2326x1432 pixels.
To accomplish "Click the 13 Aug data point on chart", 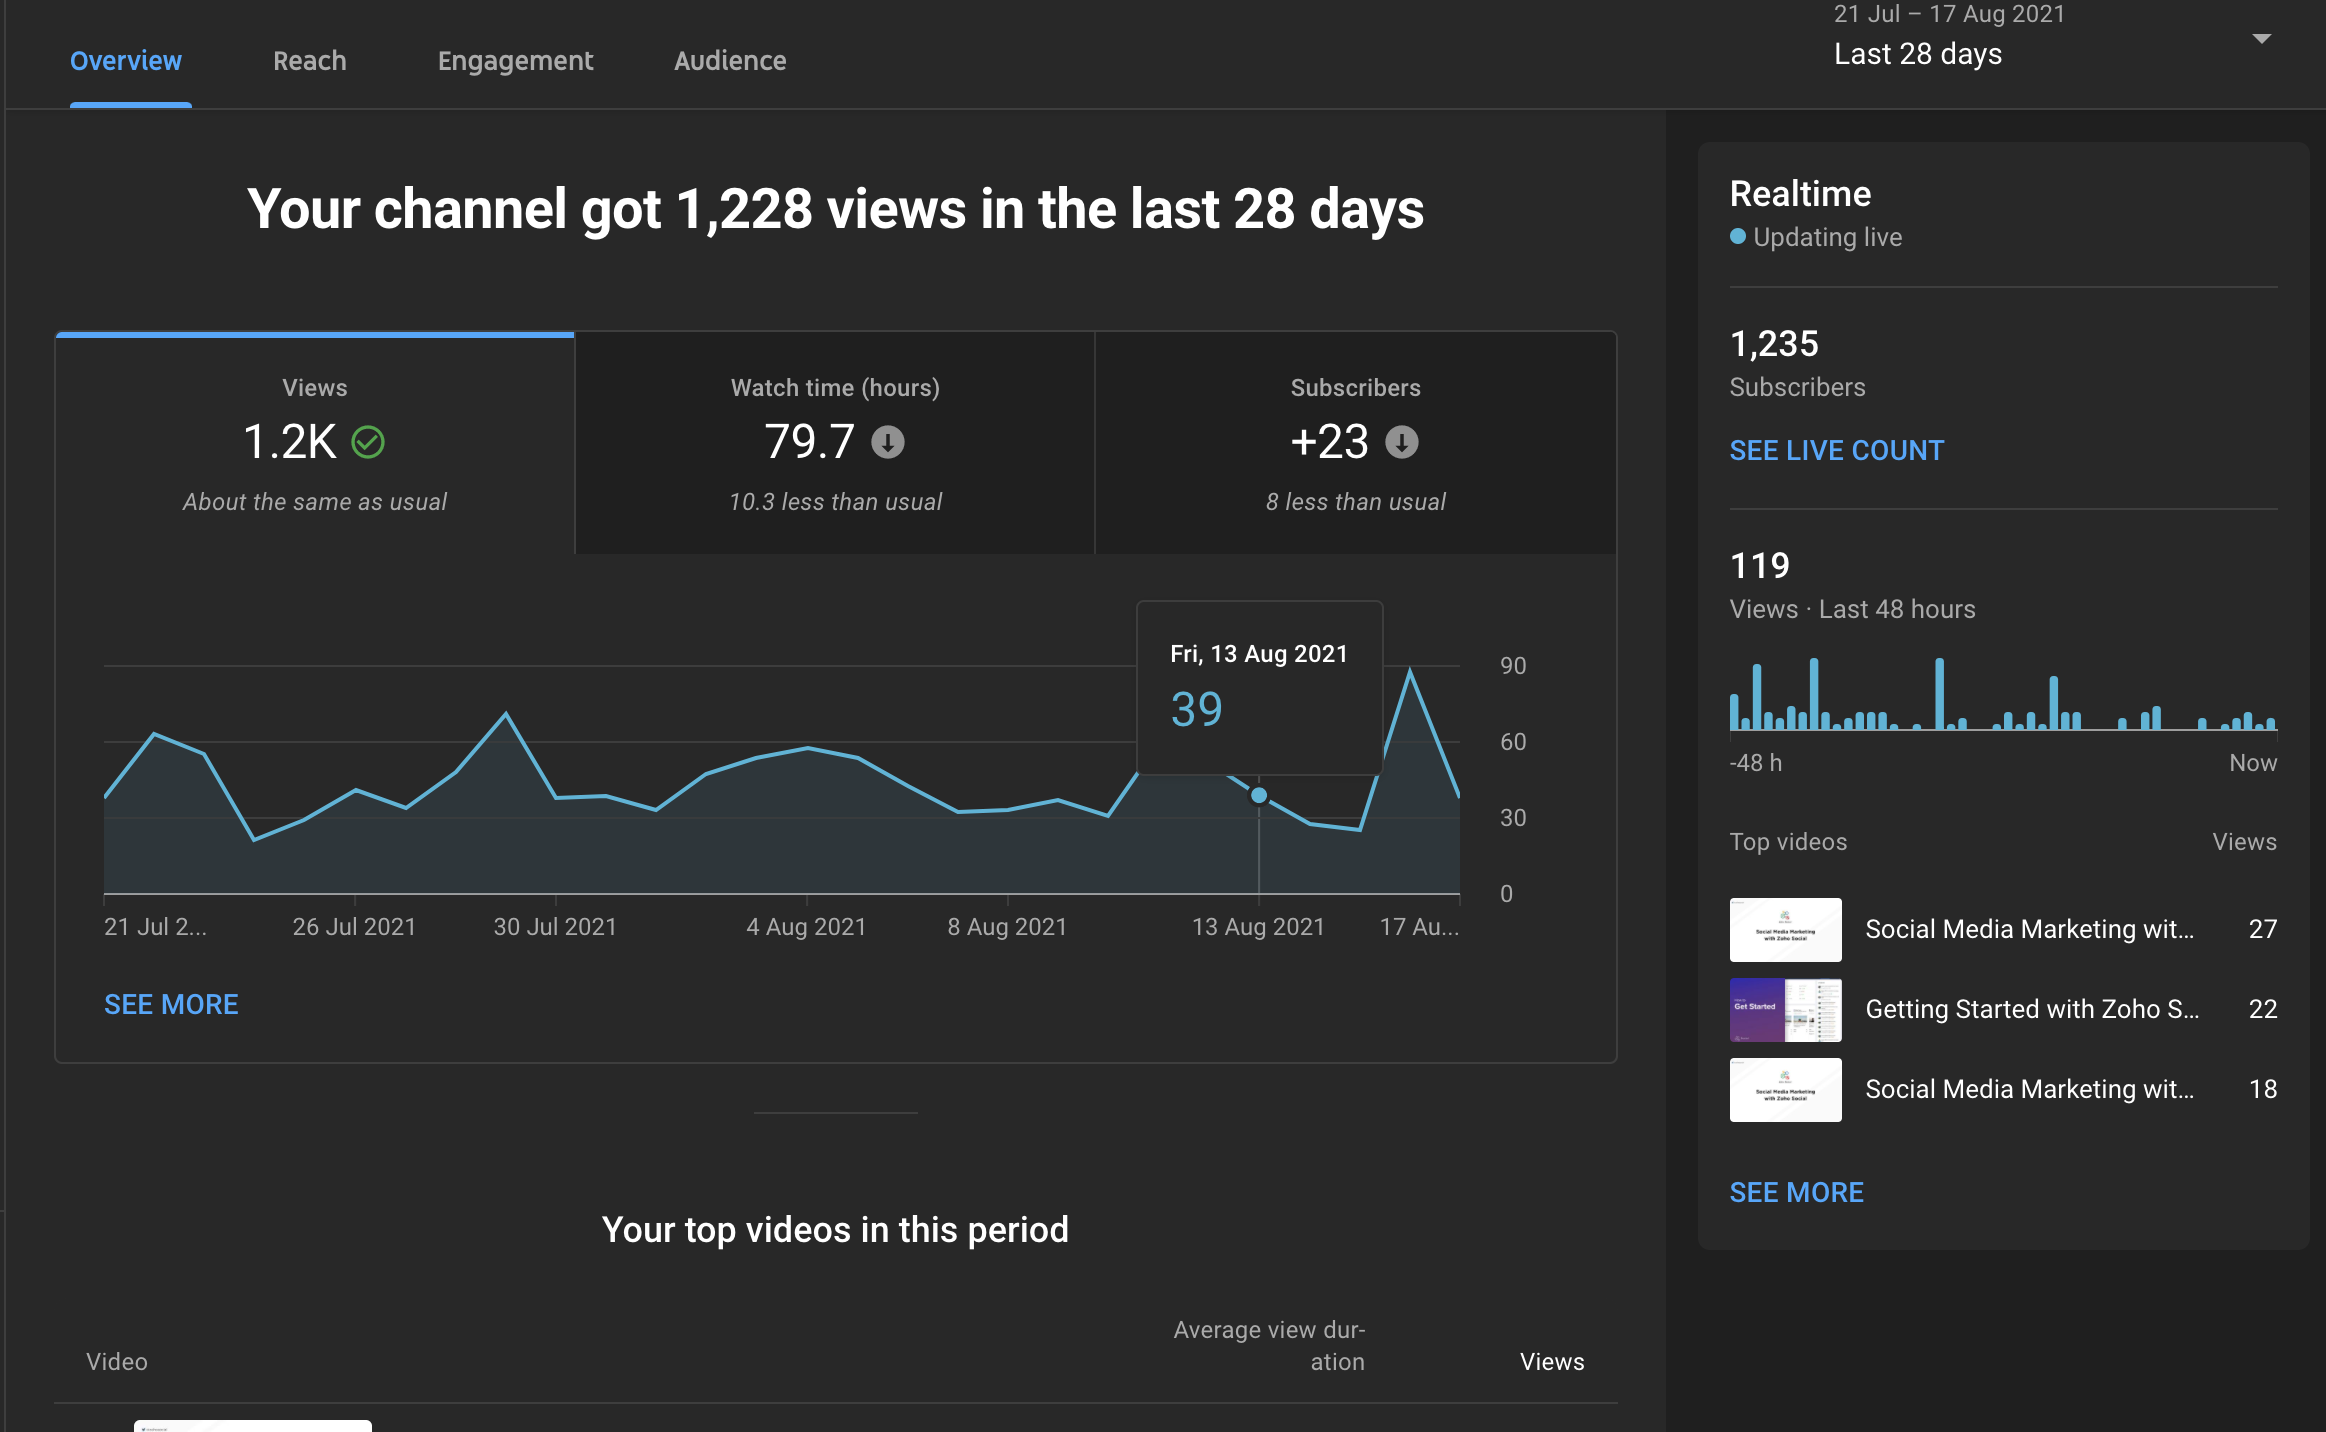I will (x=1259, y=796).
